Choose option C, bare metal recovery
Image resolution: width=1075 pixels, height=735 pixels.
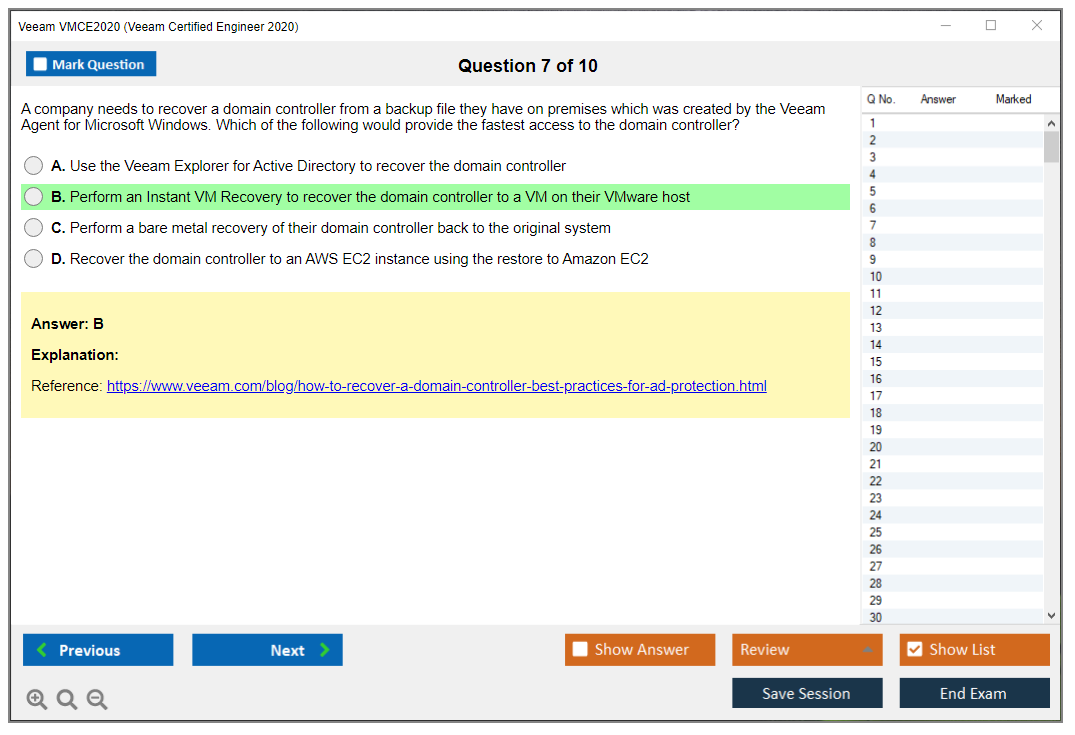[x=34, y=228]
